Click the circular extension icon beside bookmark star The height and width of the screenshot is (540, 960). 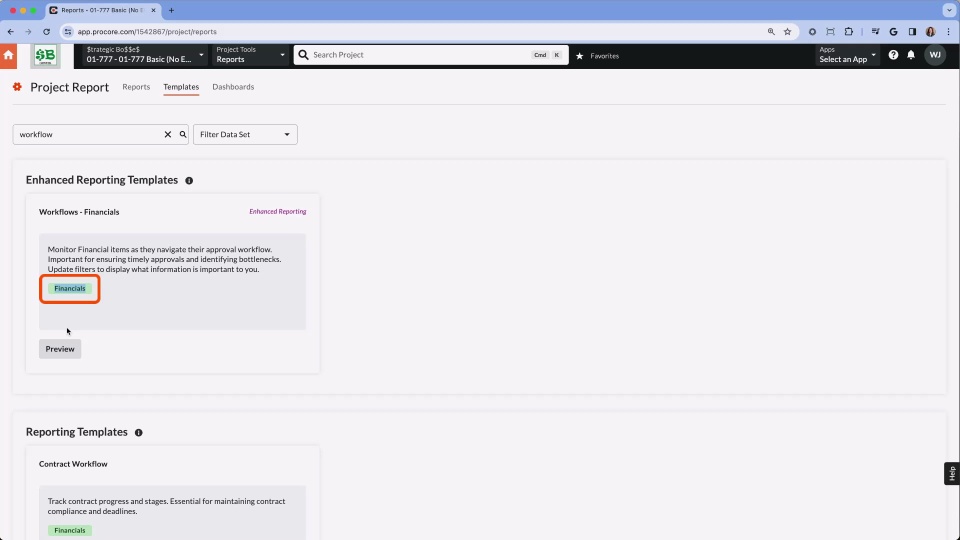click(x=812, y=32)
